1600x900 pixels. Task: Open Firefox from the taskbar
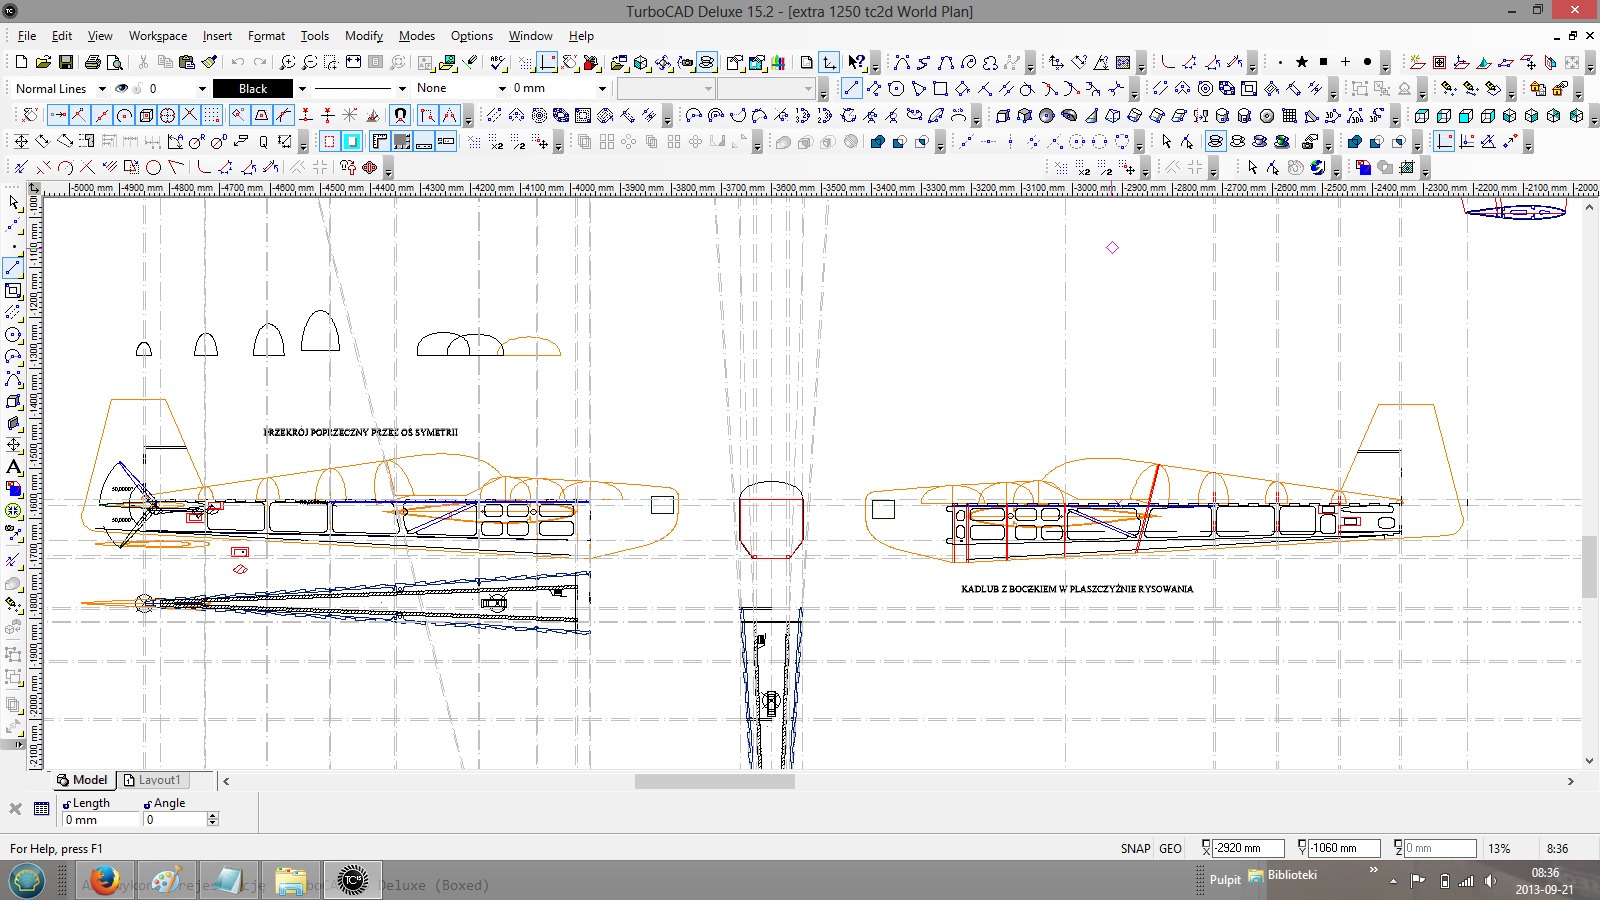click(x=104, y=881)
